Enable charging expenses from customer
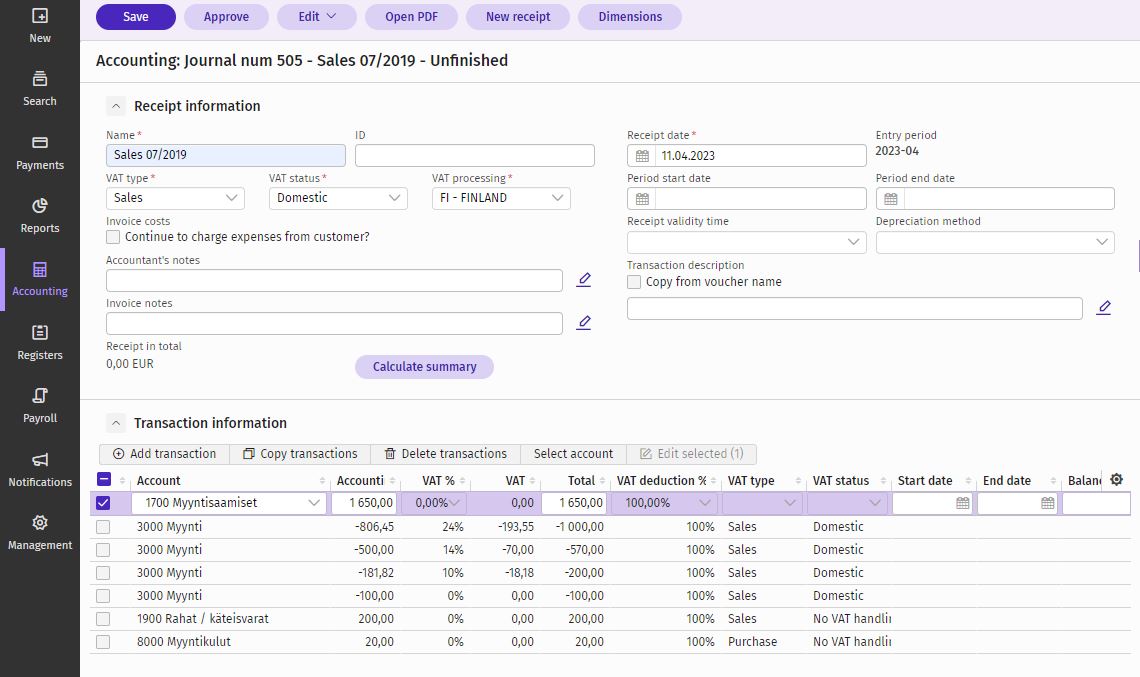The image size is (1140, 677). 114,236
